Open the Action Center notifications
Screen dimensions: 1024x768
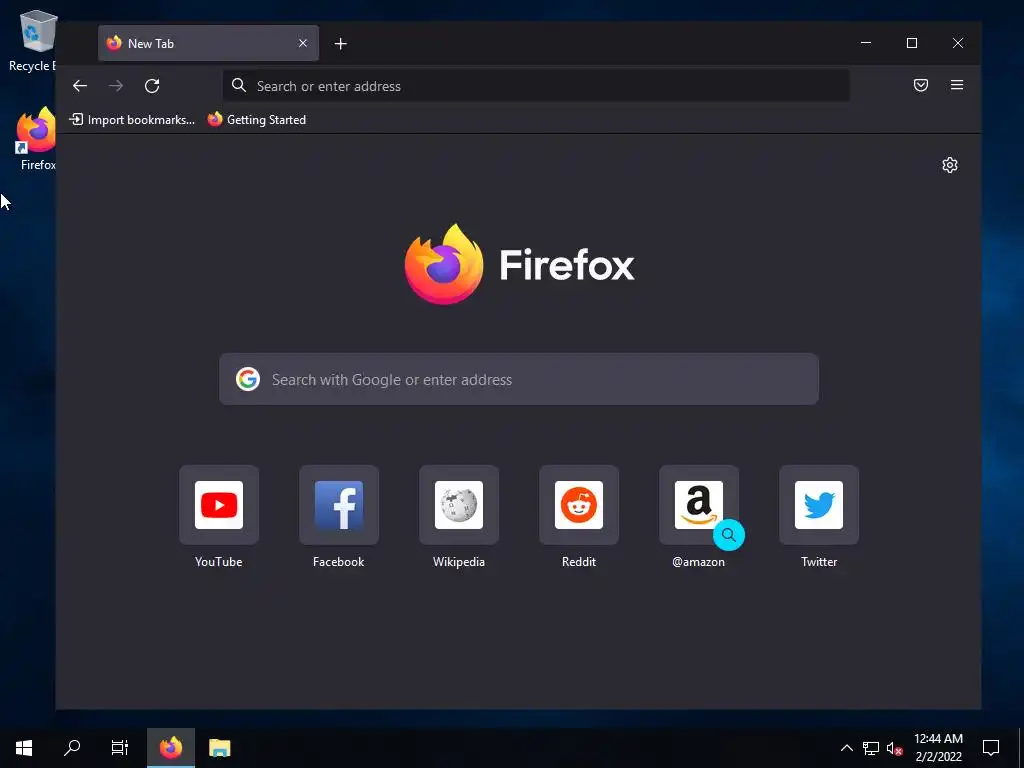click(x=991, y=748)
